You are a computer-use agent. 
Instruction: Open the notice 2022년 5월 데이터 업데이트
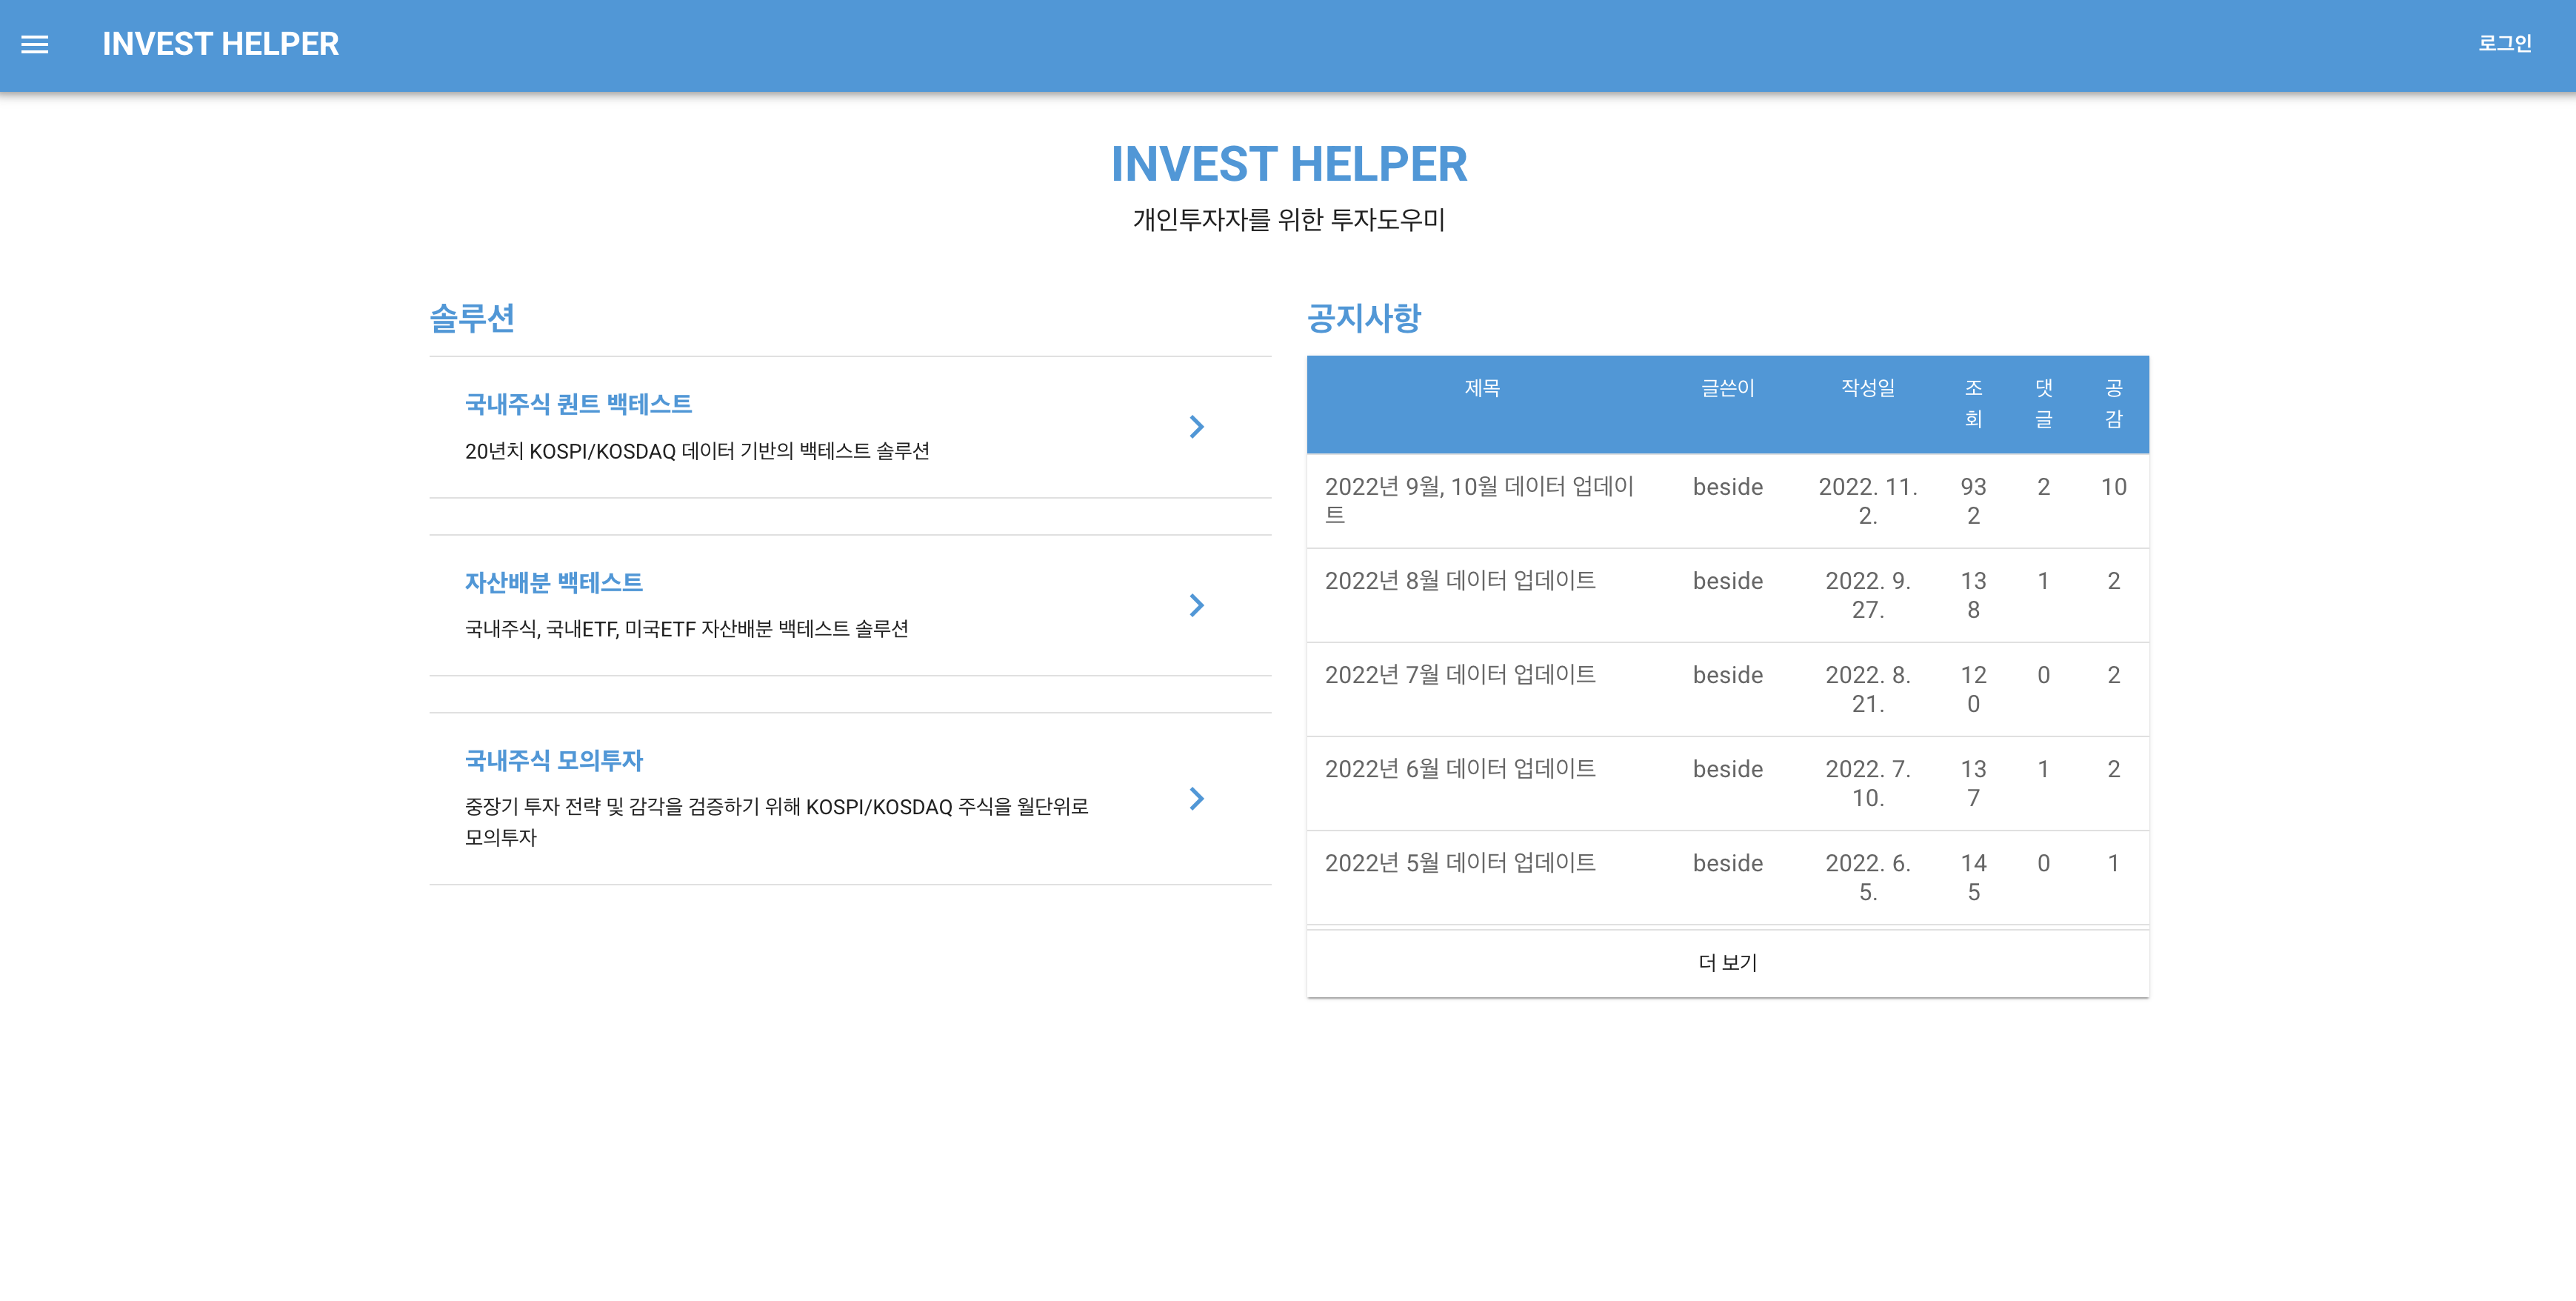1459,863
